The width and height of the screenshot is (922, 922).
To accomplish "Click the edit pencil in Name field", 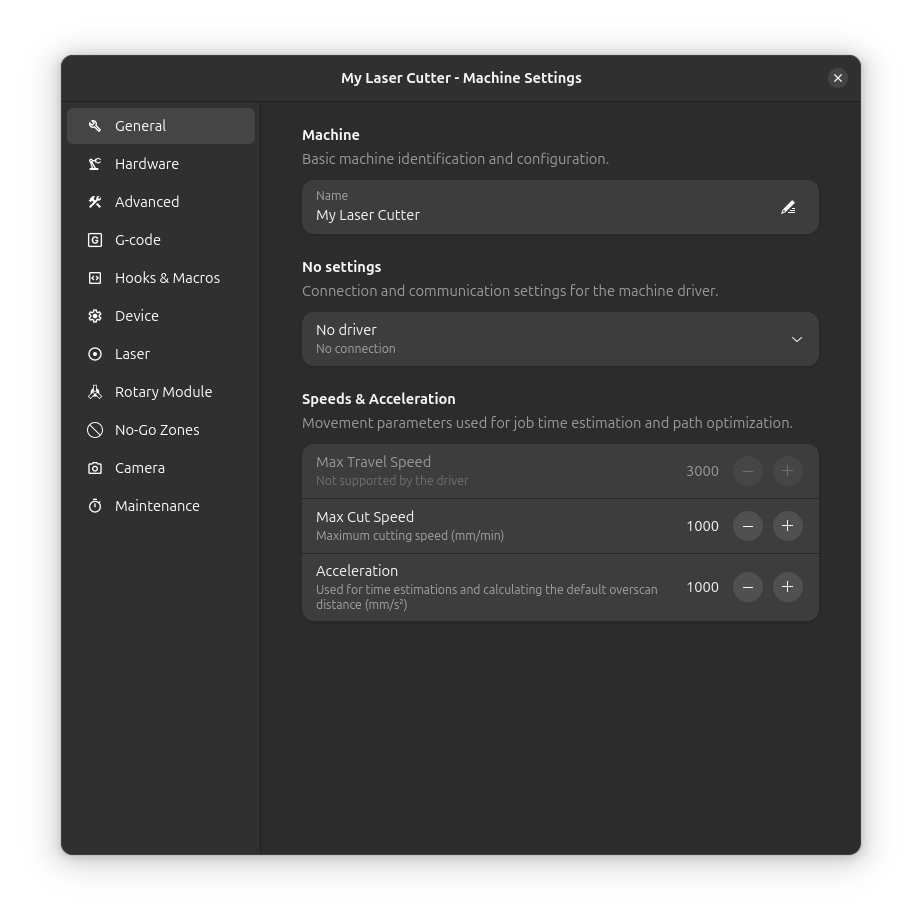I will click(x=788, y=207).
